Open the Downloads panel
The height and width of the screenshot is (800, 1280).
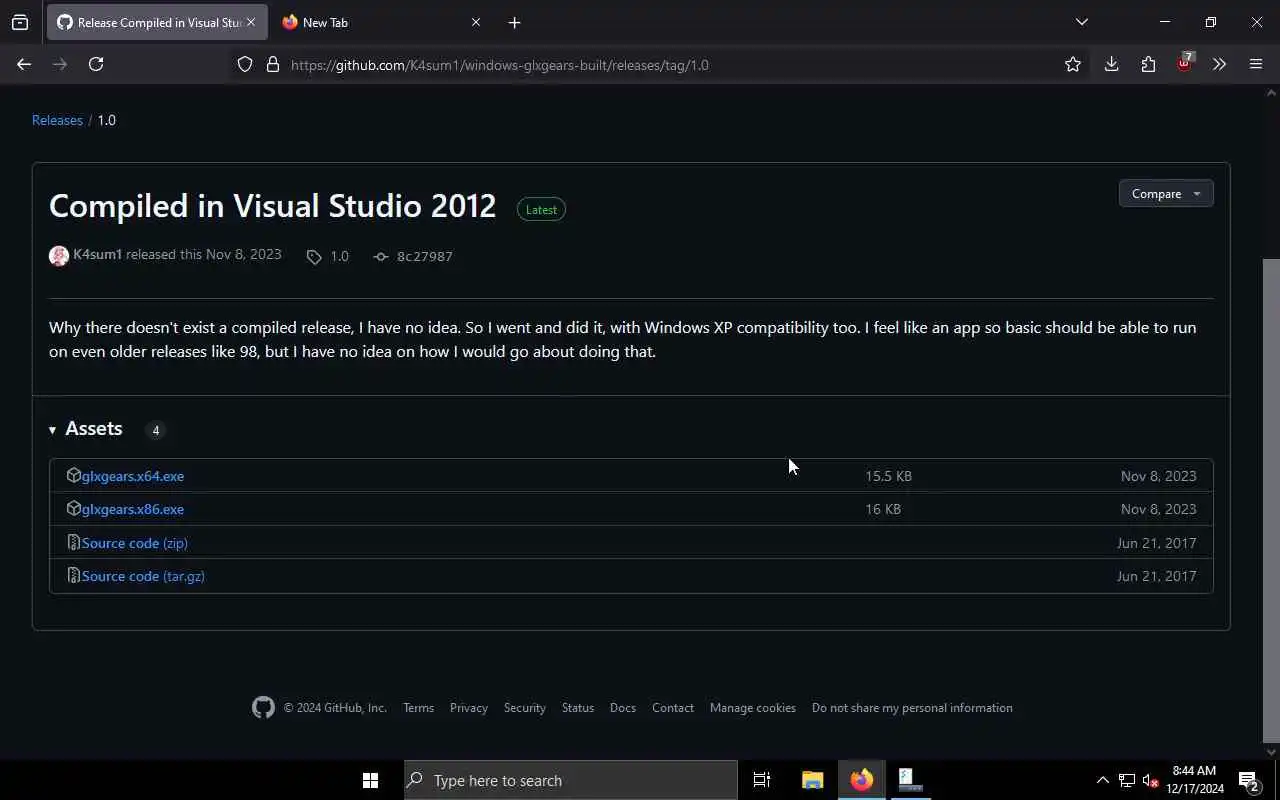pyautogui.click(x=1111, y=64)
